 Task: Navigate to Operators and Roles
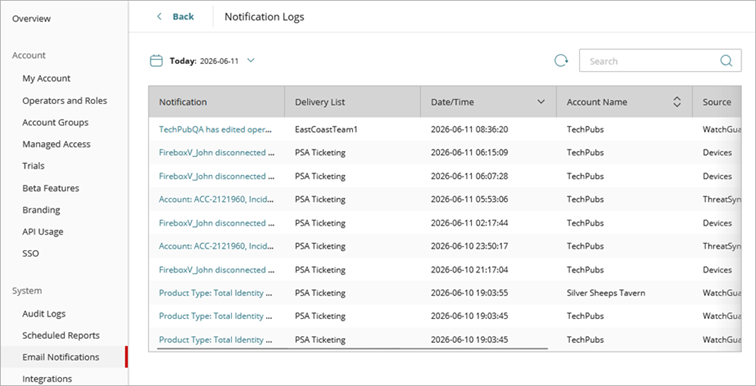tap(65, 101)
